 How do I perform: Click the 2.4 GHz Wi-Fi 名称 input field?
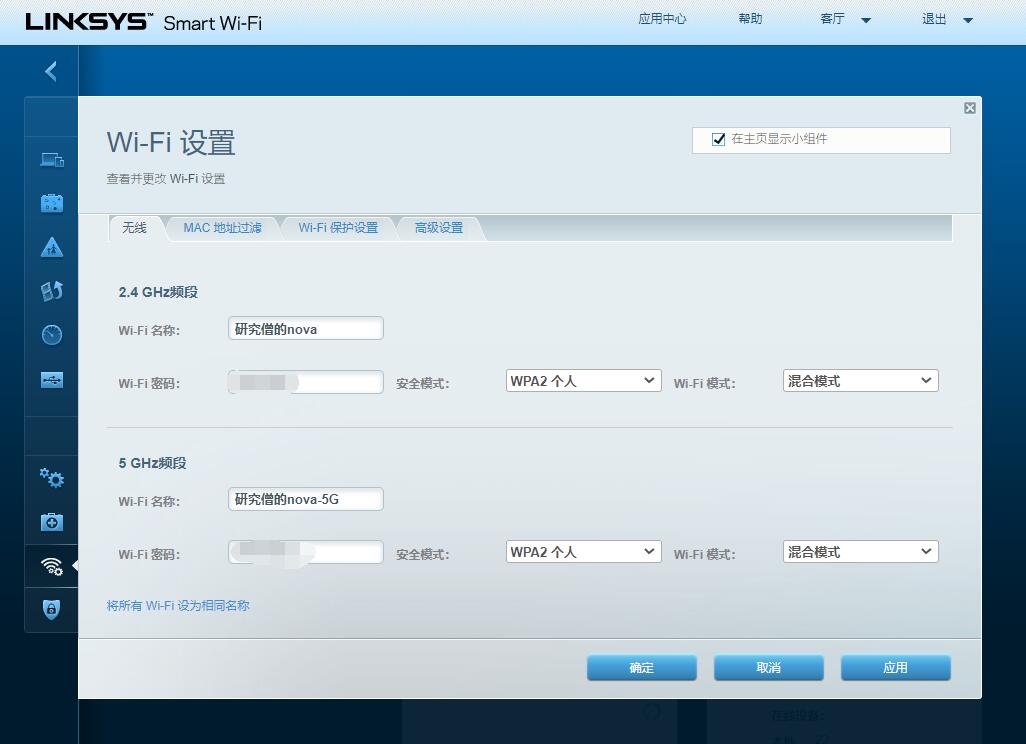tap(305, 328)
